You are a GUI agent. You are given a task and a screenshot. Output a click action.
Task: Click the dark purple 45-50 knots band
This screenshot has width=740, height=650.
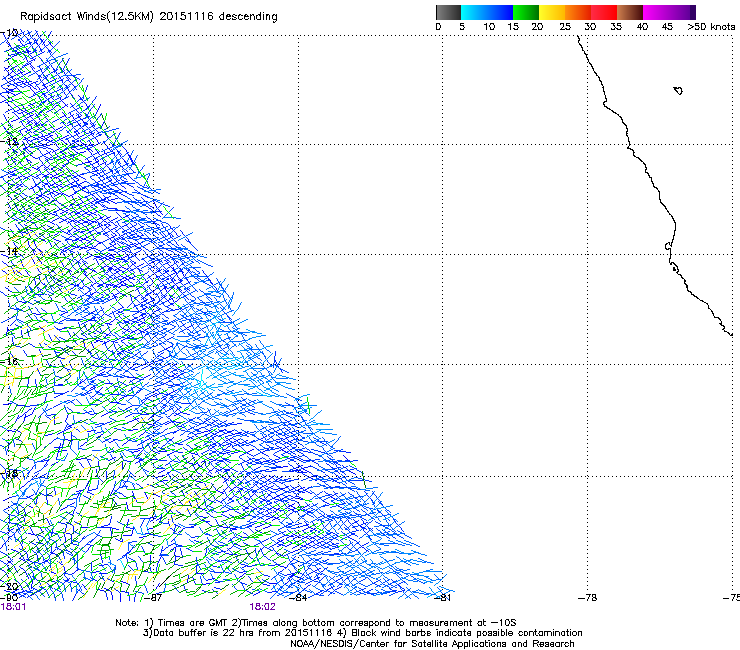click(682, 12)
